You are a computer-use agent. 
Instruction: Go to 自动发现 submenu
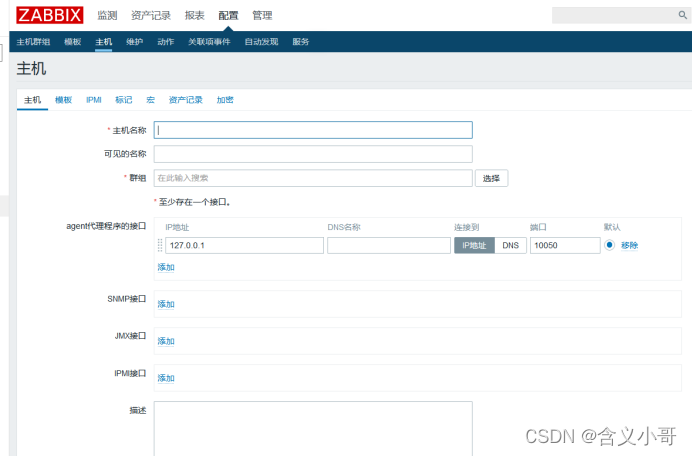pyautogui.click(x=262, y=42)
